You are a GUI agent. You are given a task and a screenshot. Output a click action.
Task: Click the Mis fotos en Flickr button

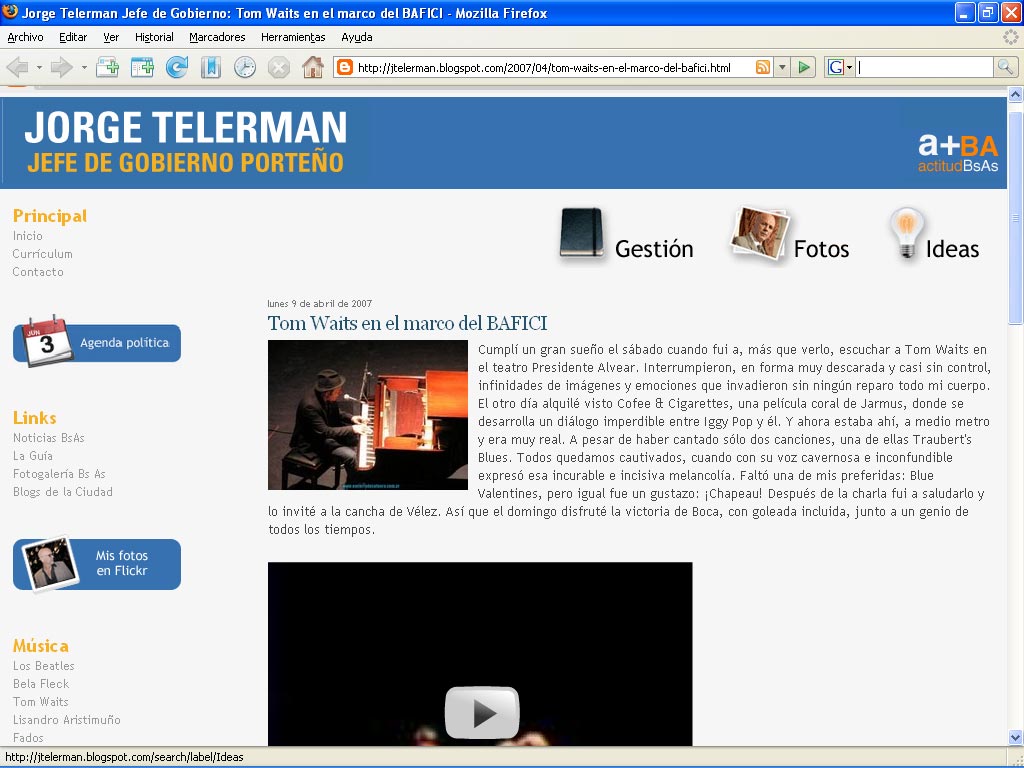click(97, 564)
